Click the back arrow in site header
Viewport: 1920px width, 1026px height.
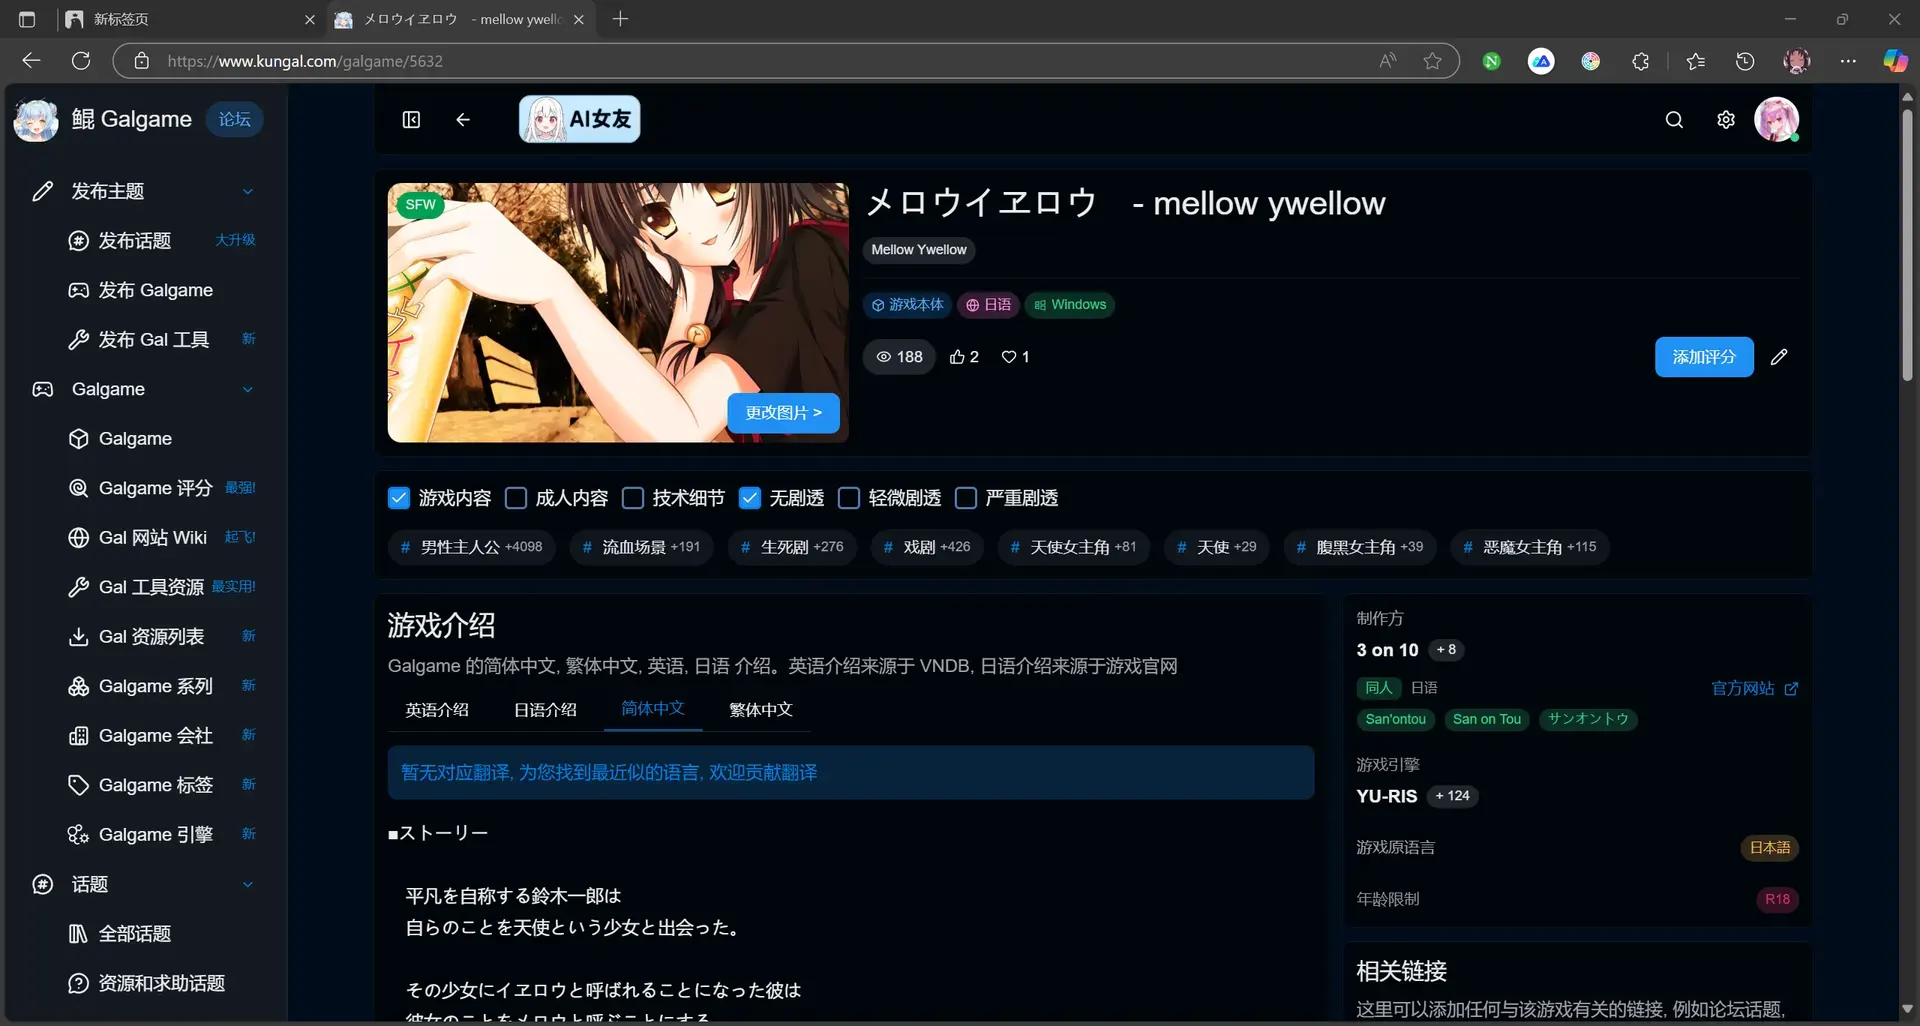point(463,120)
